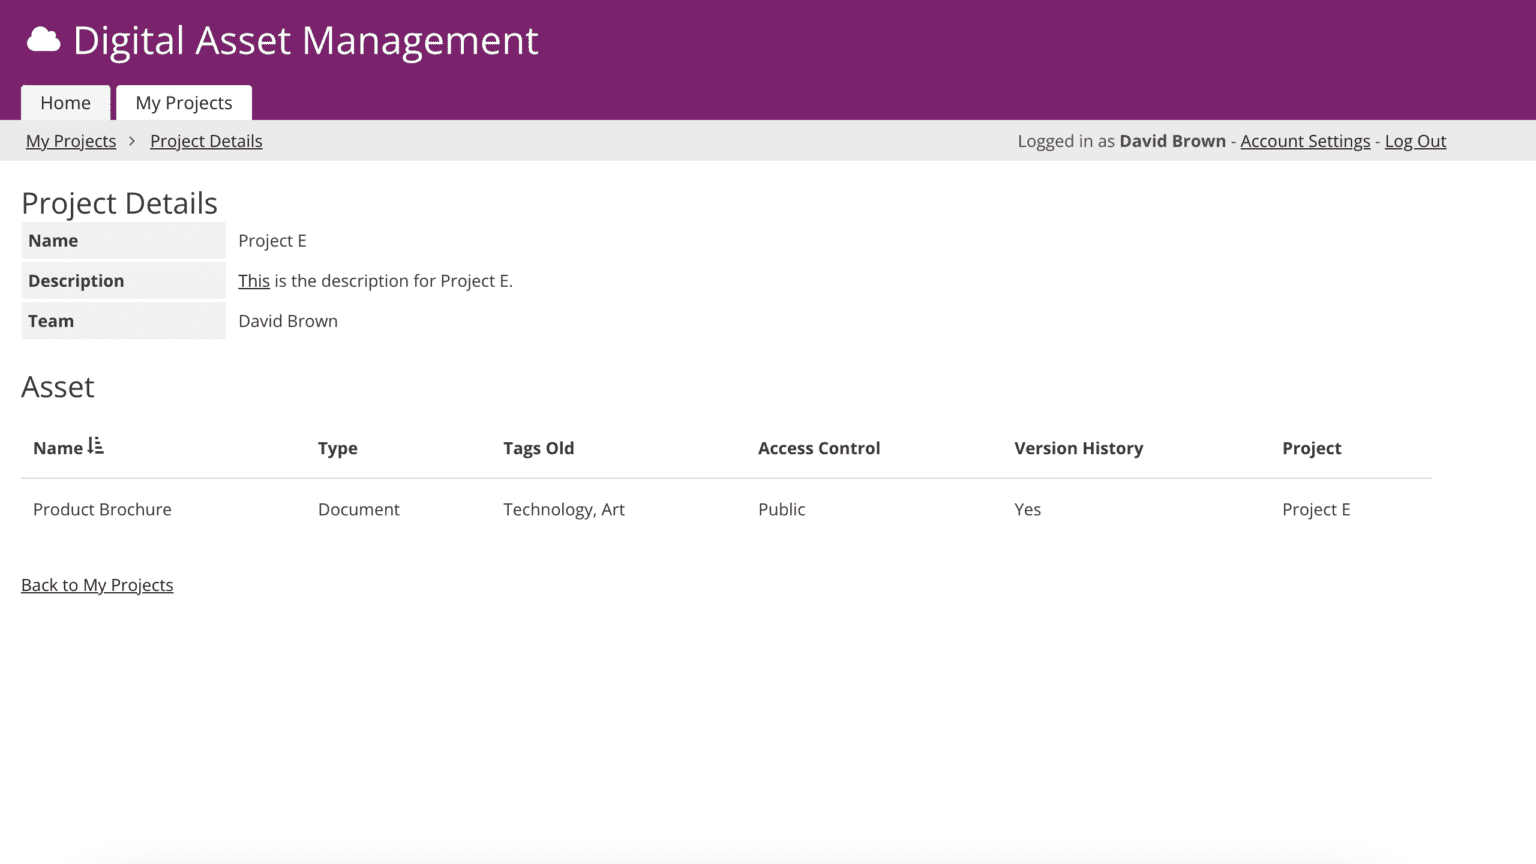Click the Team row label
Image resolution: width=1536 pixels, height=864 pixels.
pyautogui.click(x=51, y=320)
